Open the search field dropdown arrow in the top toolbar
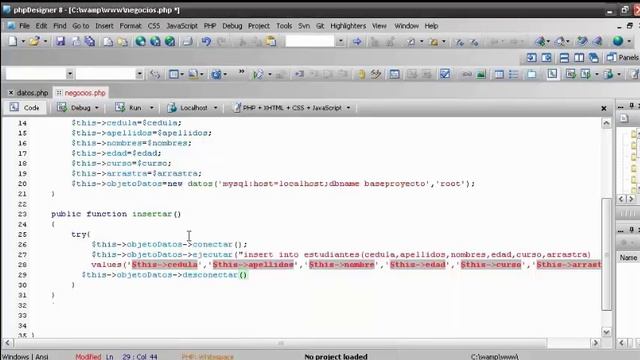 click(340, 41)
